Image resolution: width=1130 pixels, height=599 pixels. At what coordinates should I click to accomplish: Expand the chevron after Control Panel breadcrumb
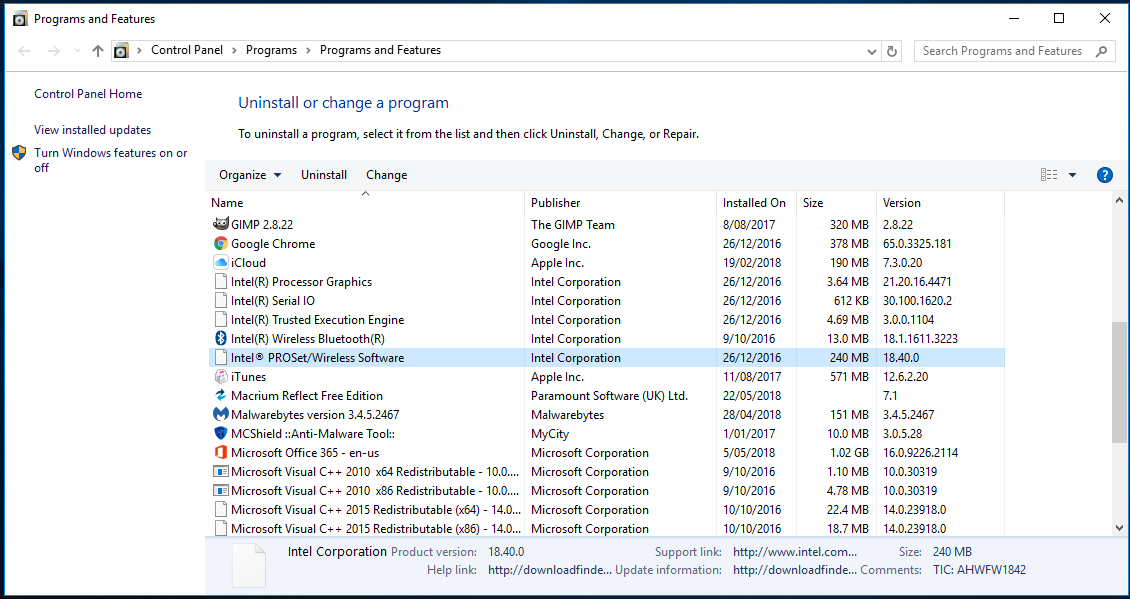coord(234,50)
